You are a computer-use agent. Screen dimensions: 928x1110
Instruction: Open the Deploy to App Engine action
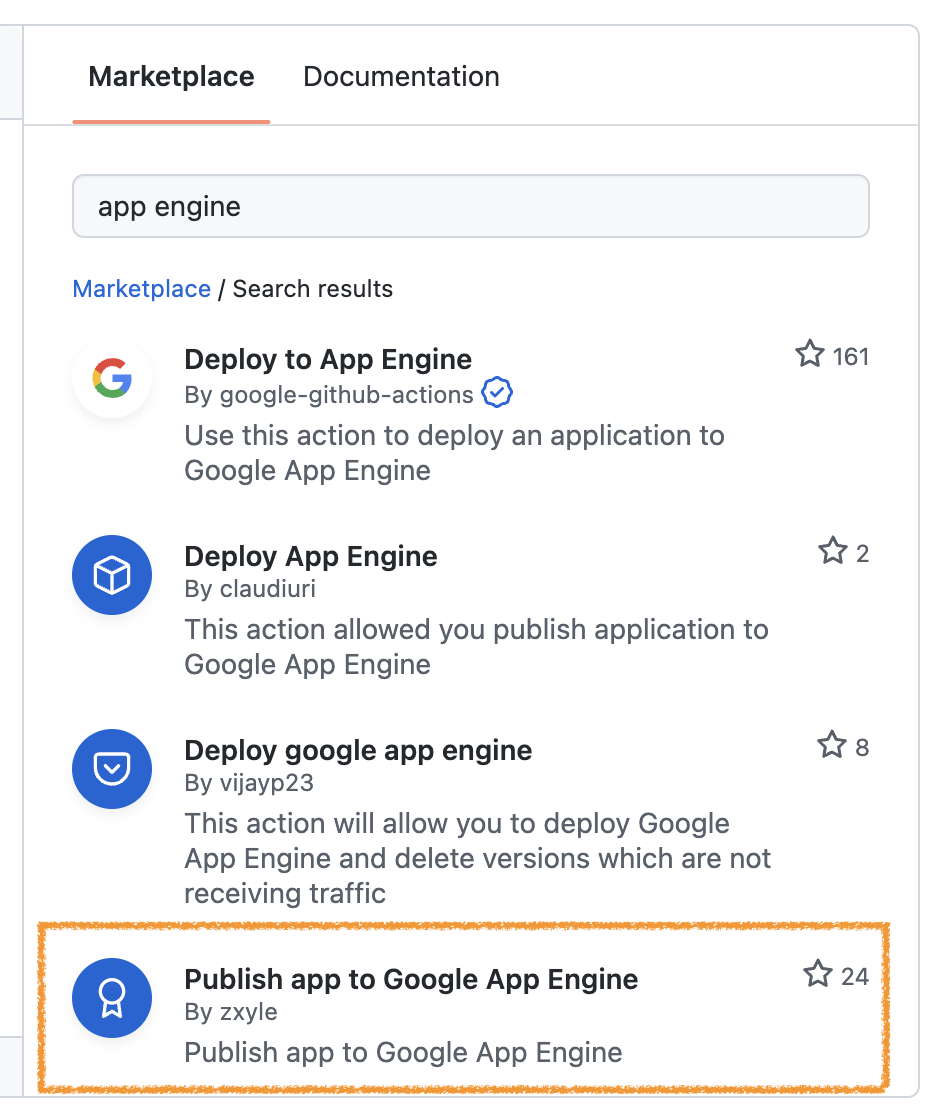click(328, 360)
